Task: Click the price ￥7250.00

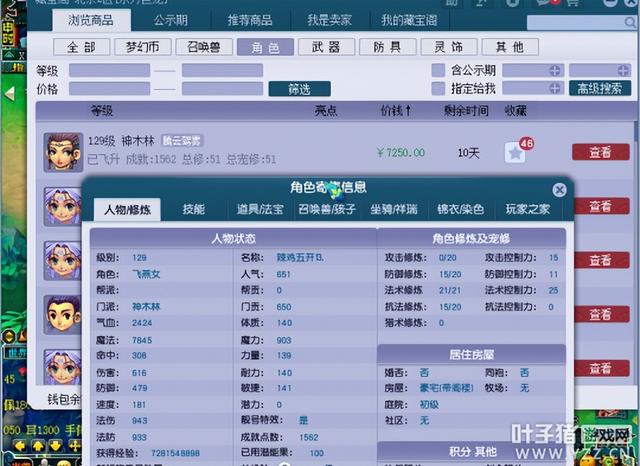Action: coord(400,153)
